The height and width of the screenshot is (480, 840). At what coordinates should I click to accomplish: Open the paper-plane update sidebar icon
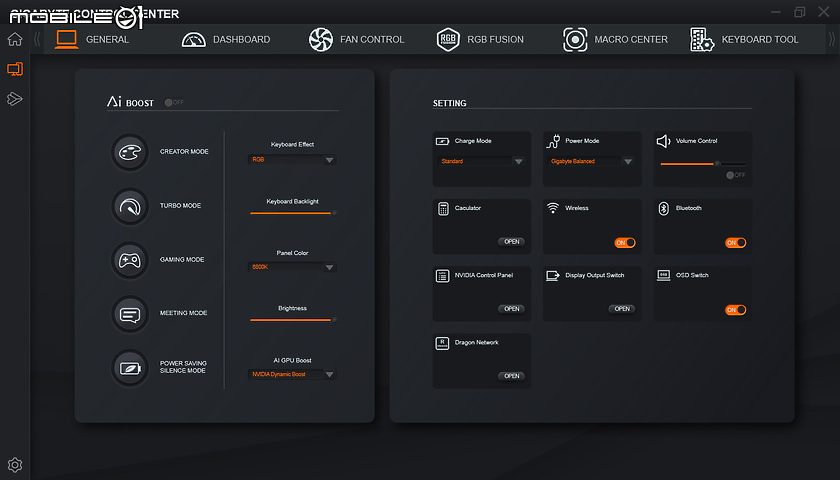coord(15,99)
